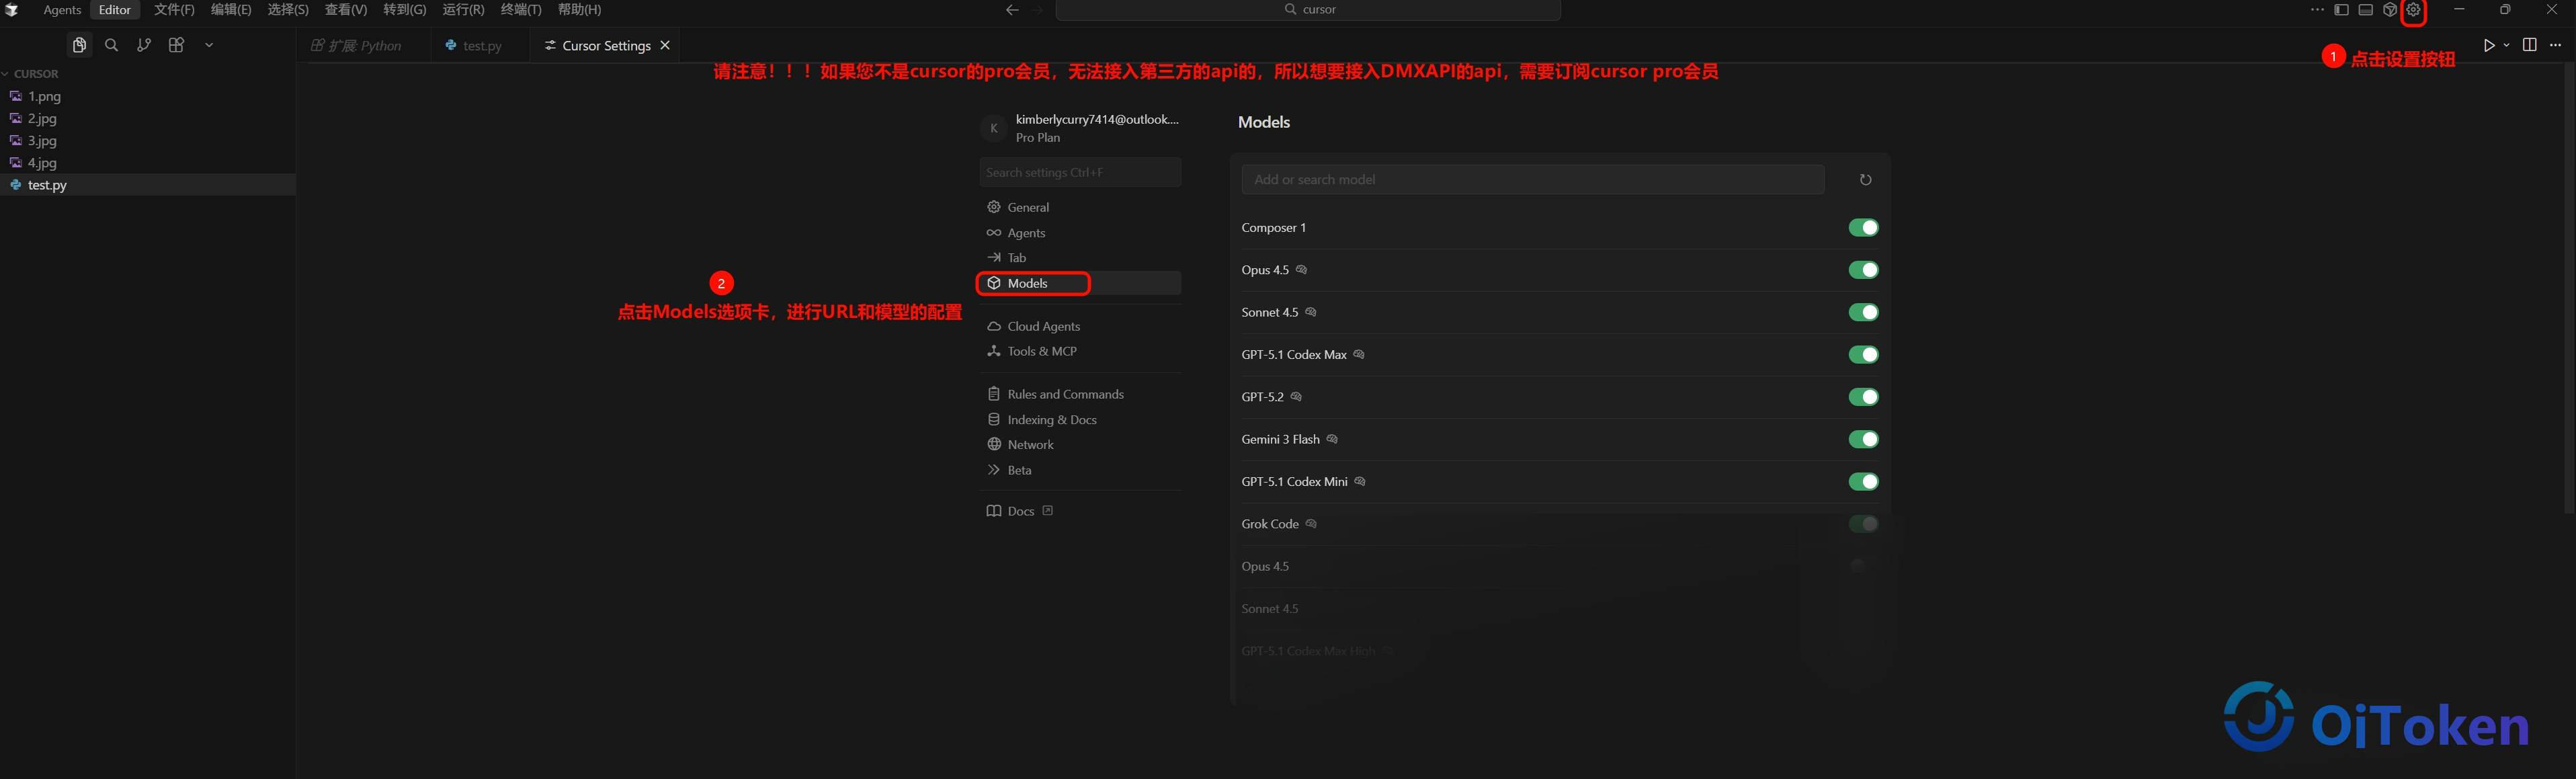Viewport: 2576px width, 779px height.
Task: Open the search icon in sidebar
Action: click(x=112, y=45)
